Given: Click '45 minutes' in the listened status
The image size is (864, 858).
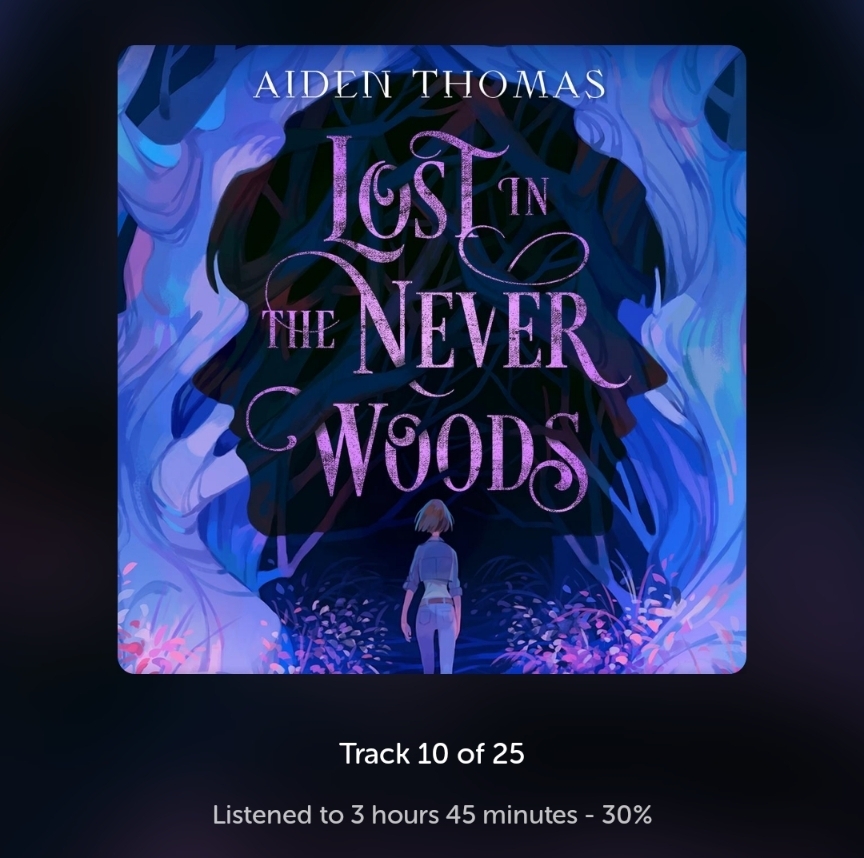Looking at the screenshot, I should click(512, 814).
